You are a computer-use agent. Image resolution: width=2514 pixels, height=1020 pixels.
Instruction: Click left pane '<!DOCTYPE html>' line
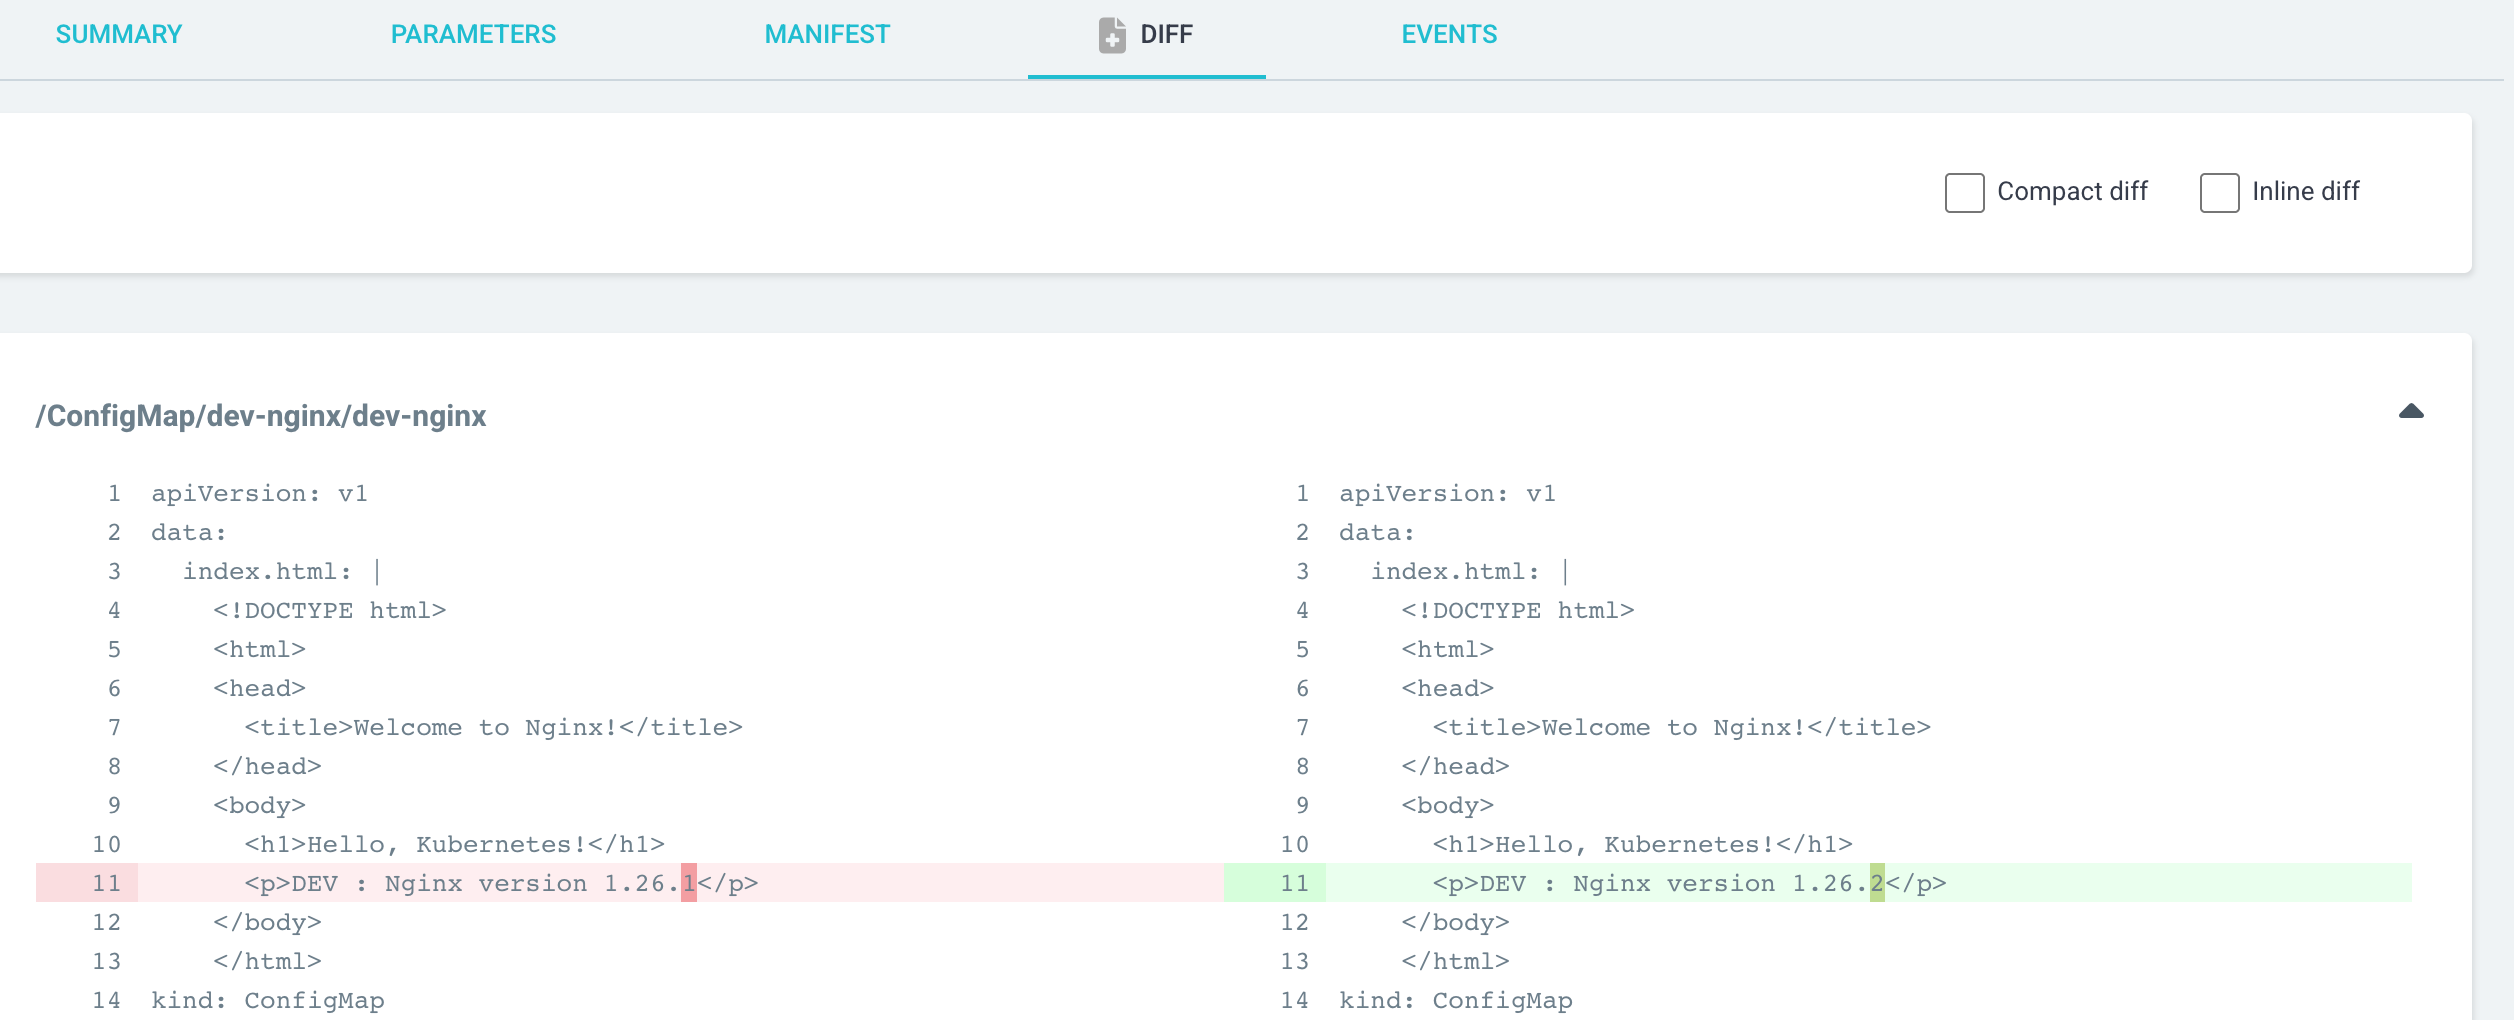pos(329,611)
